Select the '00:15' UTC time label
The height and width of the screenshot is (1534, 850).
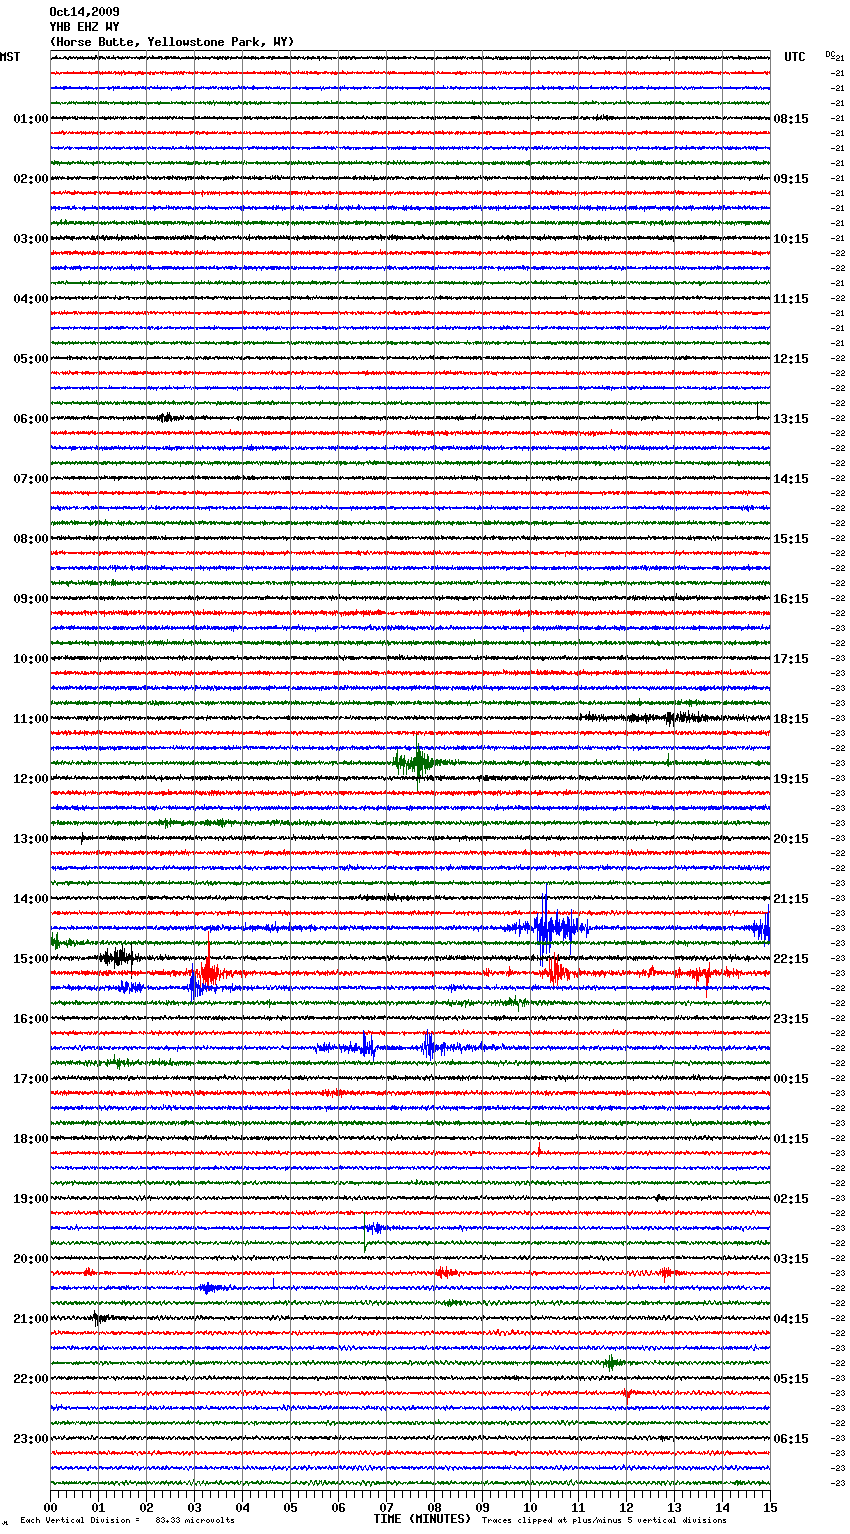click(791, 1079)
